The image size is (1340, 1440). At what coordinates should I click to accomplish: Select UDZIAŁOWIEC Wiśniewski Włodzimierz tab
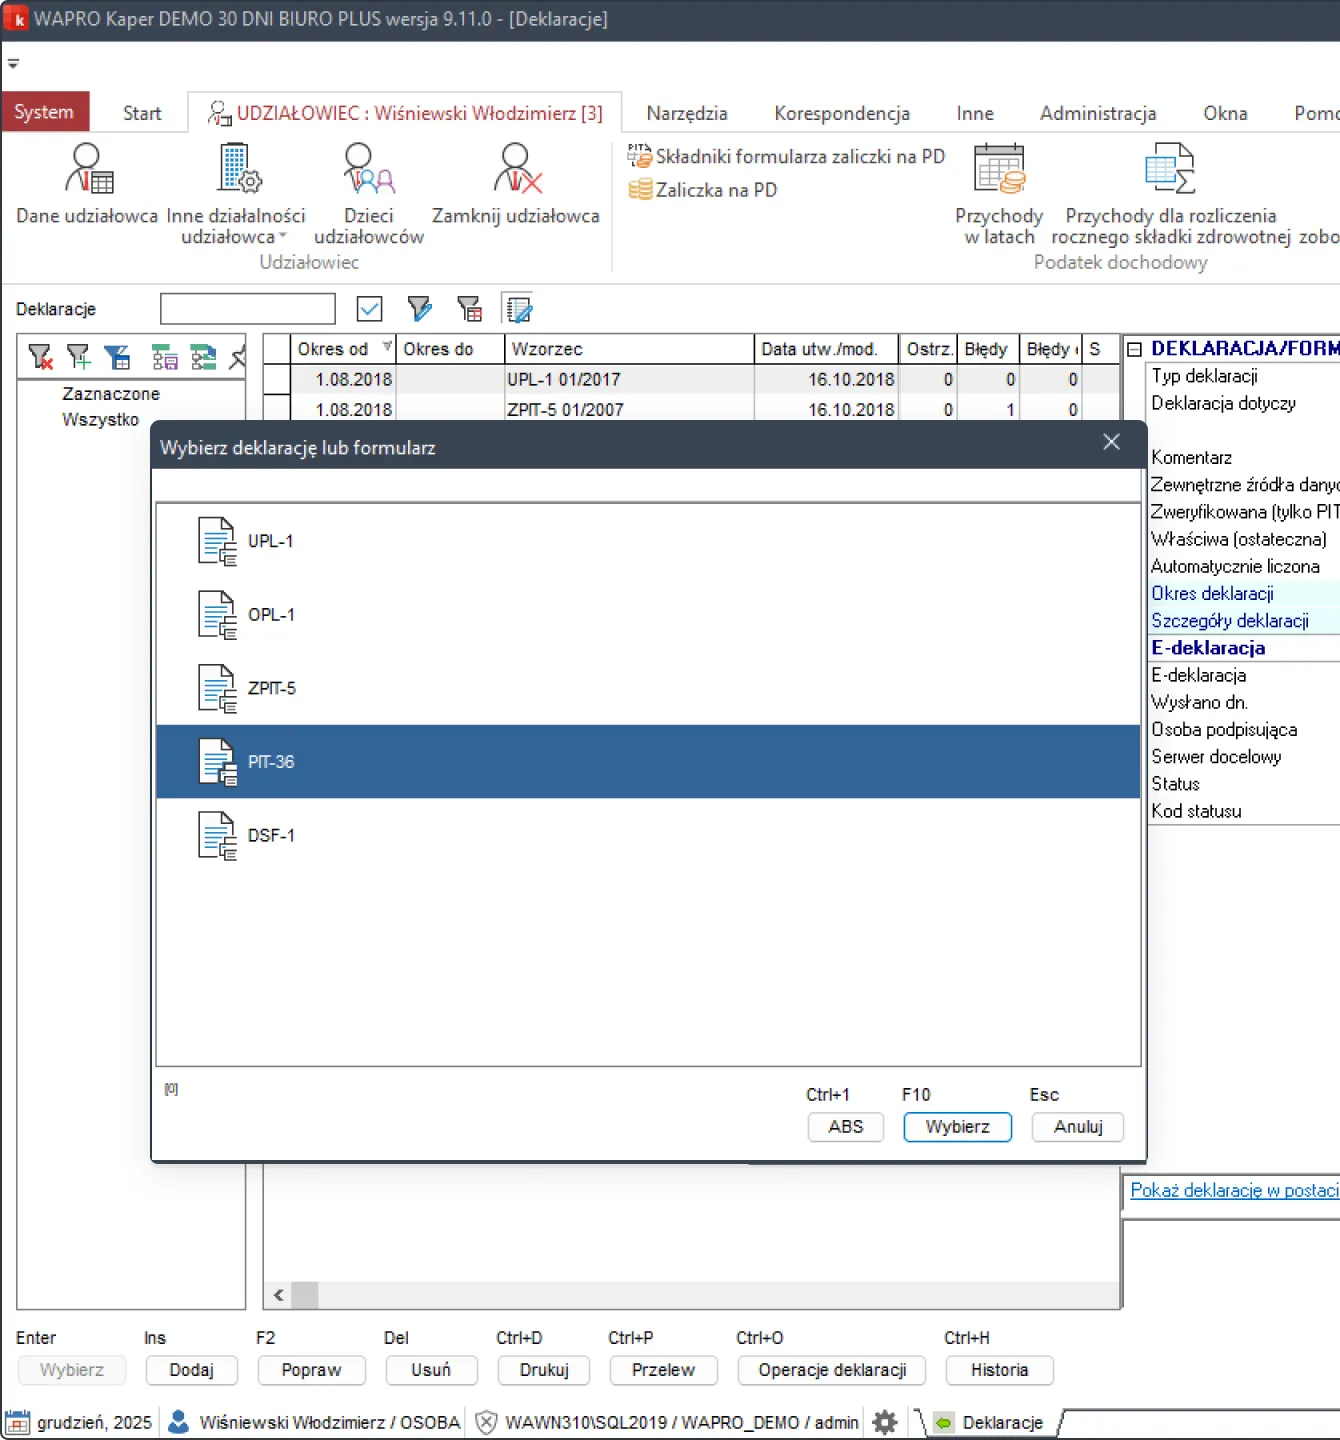[405, 113]
